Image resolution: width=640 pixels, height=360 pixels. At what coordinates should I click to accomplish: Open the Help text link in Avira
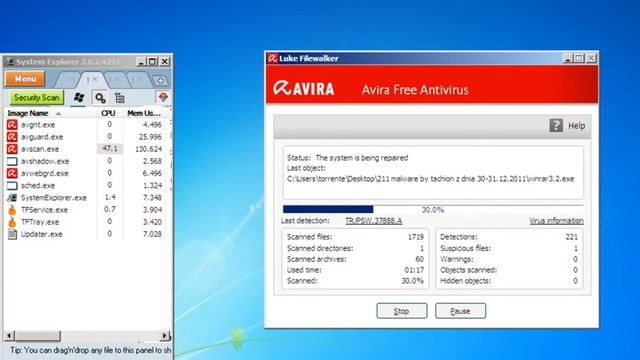(577, 126)
